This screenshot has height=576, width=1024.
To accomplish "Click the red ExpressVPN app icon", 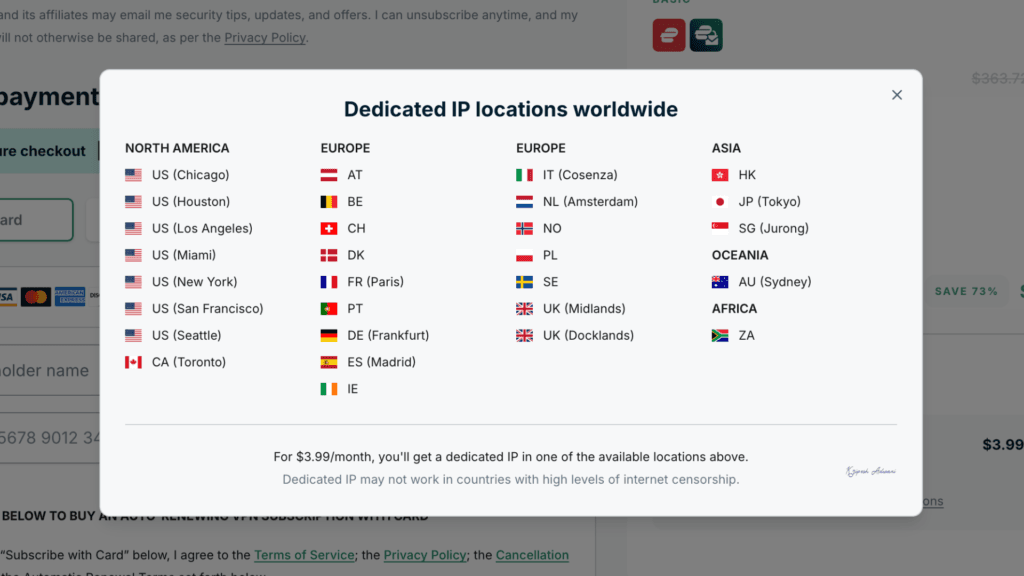I will pyautogui.click(x=669, y=35).
